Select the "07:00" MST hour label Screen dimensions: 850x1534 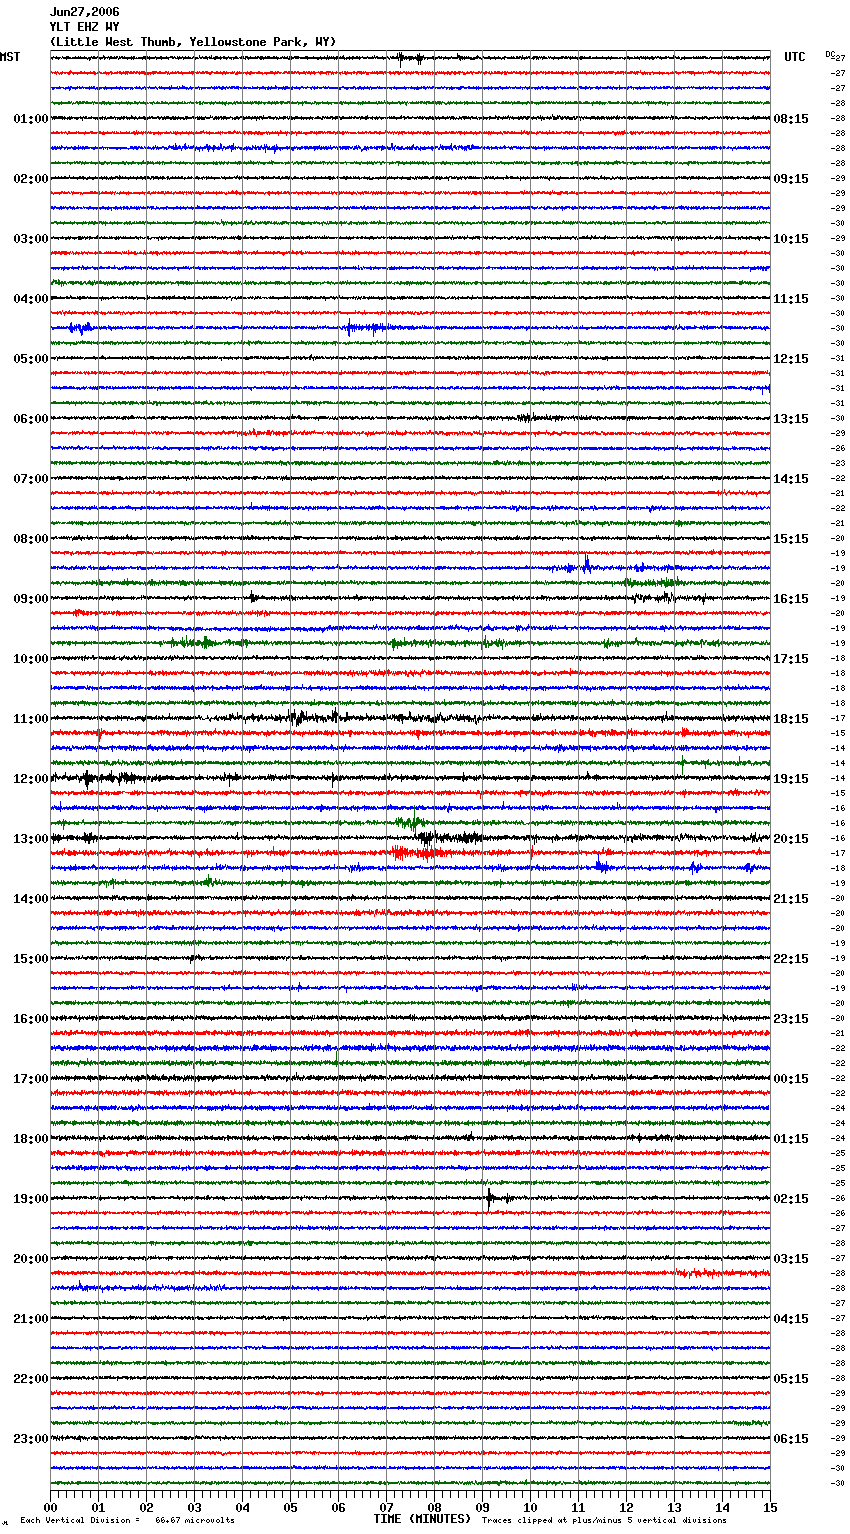click(31, 479)
